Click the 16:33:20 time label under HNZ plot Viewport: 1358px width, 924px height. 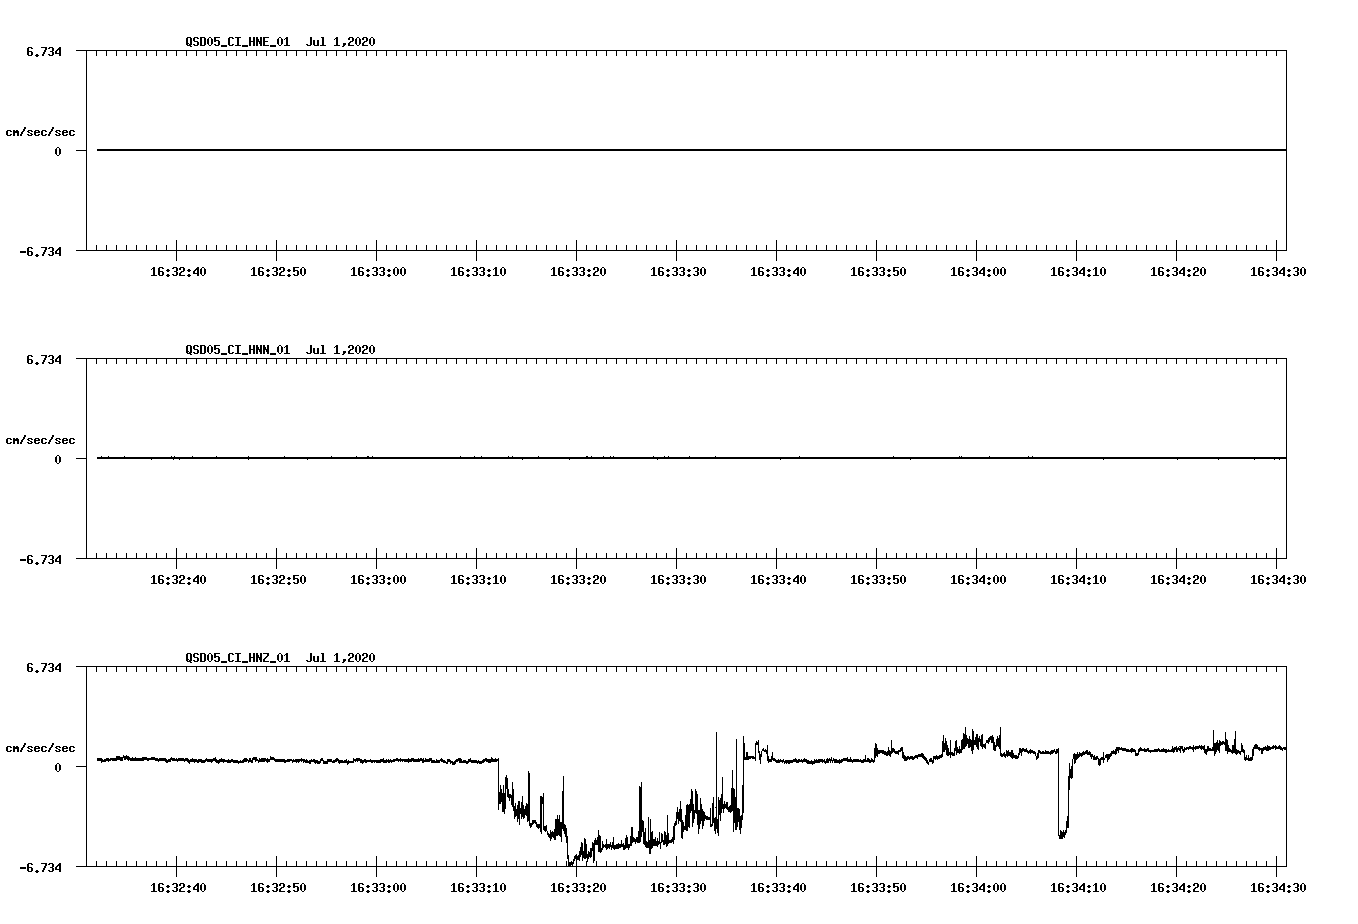coord(578,888)
